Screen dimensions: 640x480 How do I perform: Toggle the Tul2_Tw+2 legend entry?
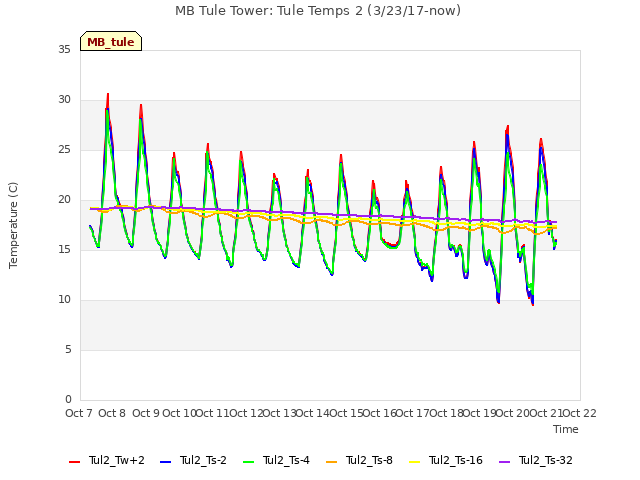107,460
